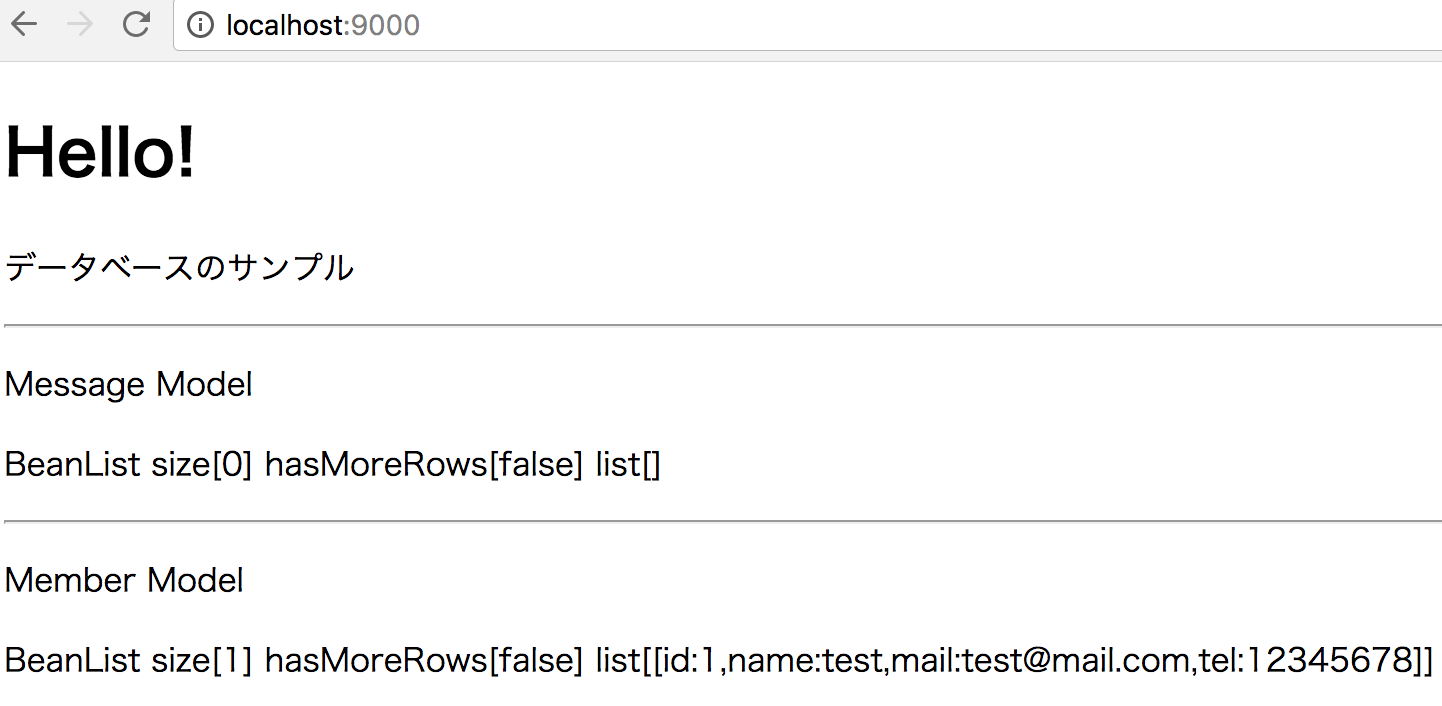Click the horizontal rule above Message Model
The height and width of the screenshot is (706, 1442).
click(x=723, y=325)
